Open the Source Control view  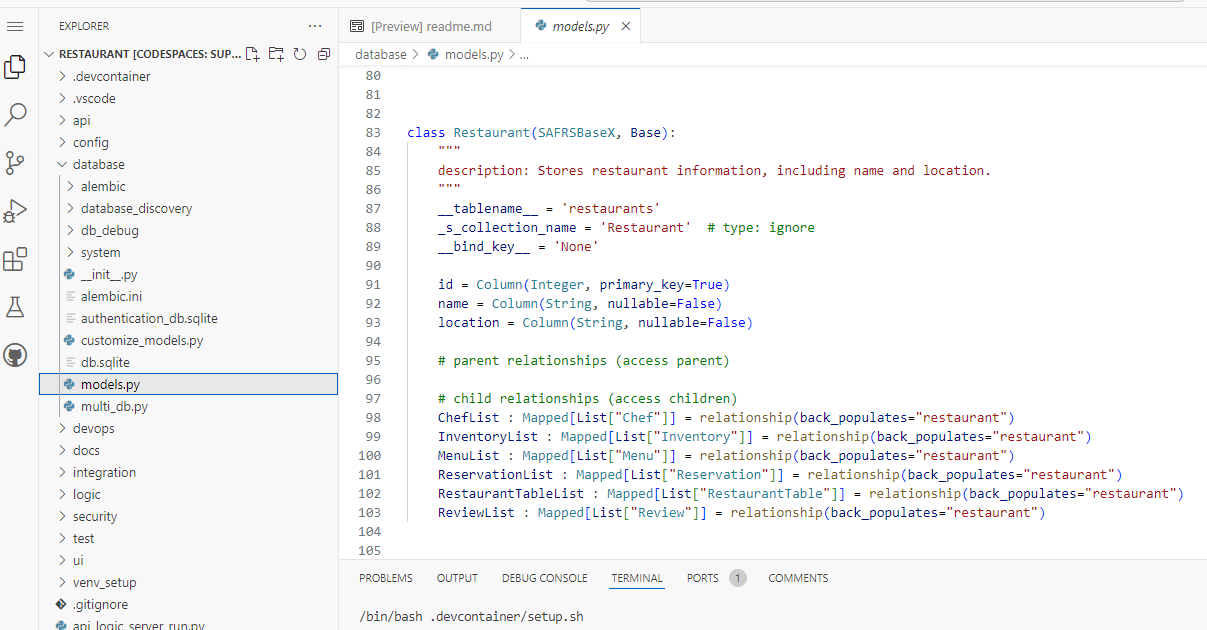(x=15, y=163)
